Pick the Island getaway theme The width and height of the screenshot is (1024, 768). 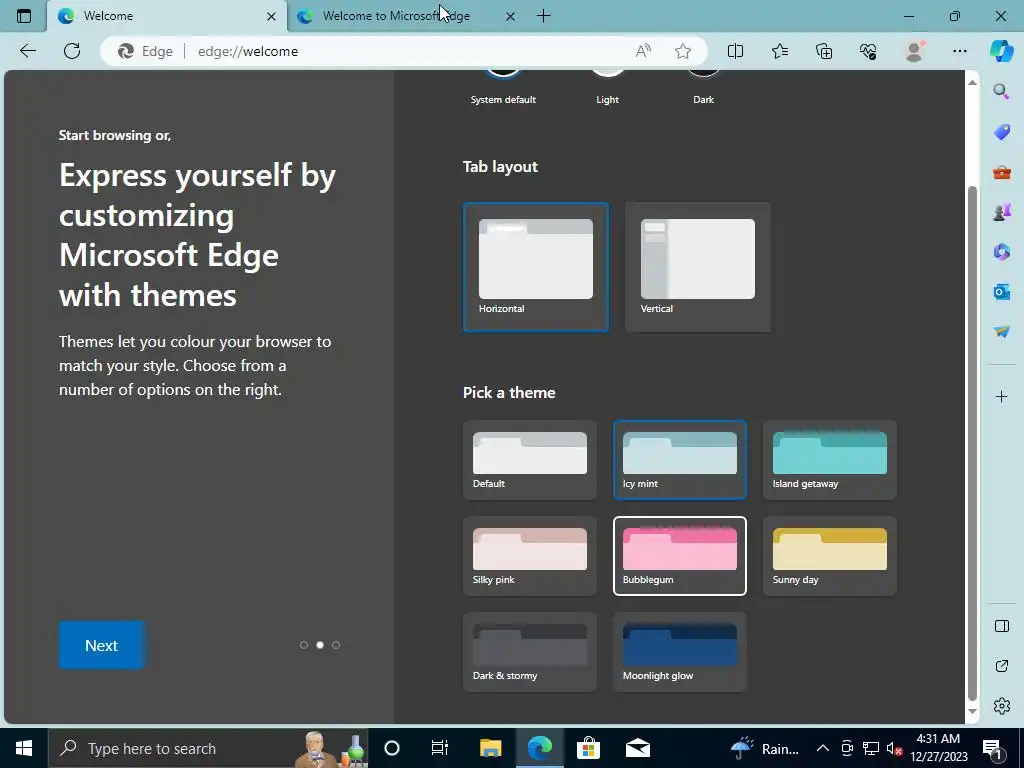tap(829, 460)
